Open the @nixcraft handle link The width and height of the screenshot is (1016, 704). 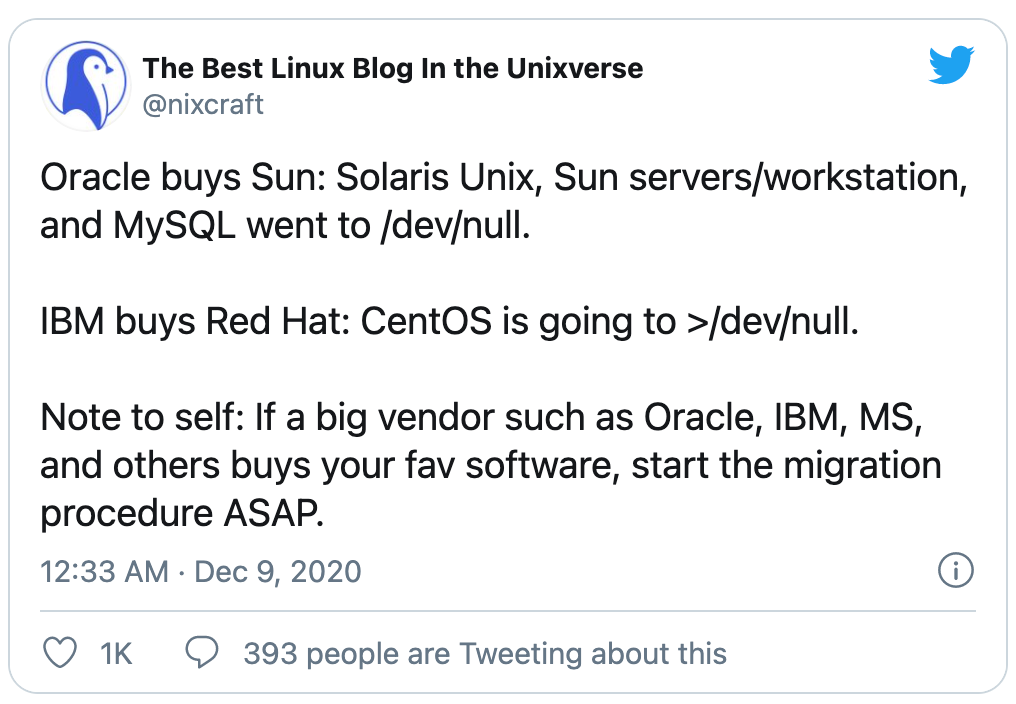click(203, 104)
